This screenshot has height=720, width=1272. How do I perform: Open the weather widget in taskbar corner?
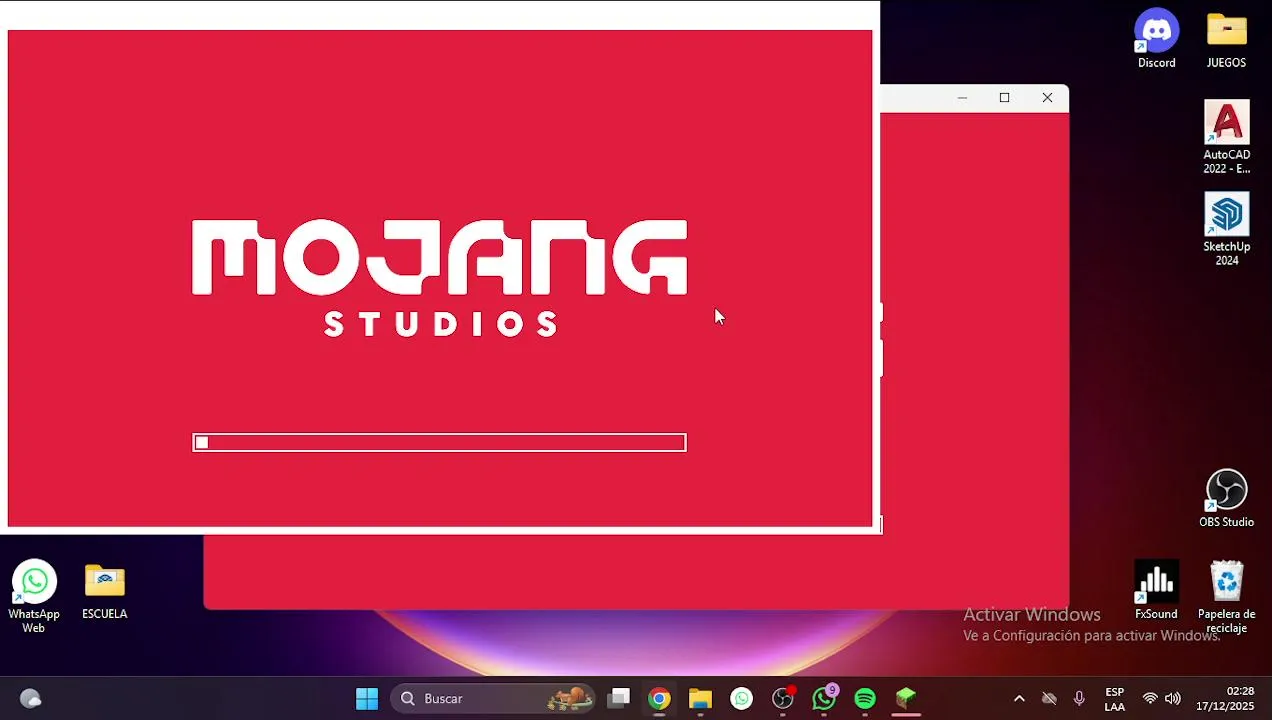point(31,699)
